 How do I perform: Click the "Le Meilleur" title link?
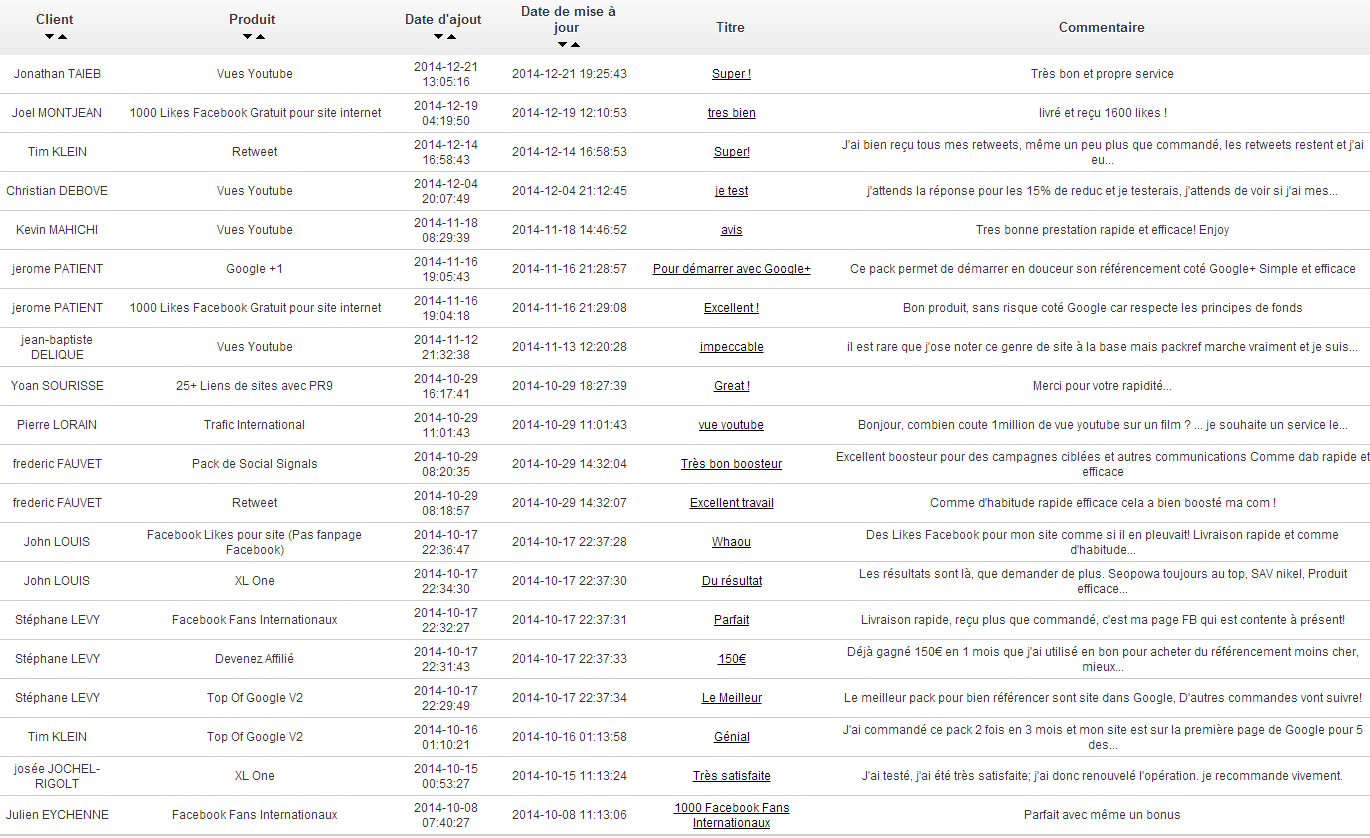pyautogui.click(x=731, y=698)
